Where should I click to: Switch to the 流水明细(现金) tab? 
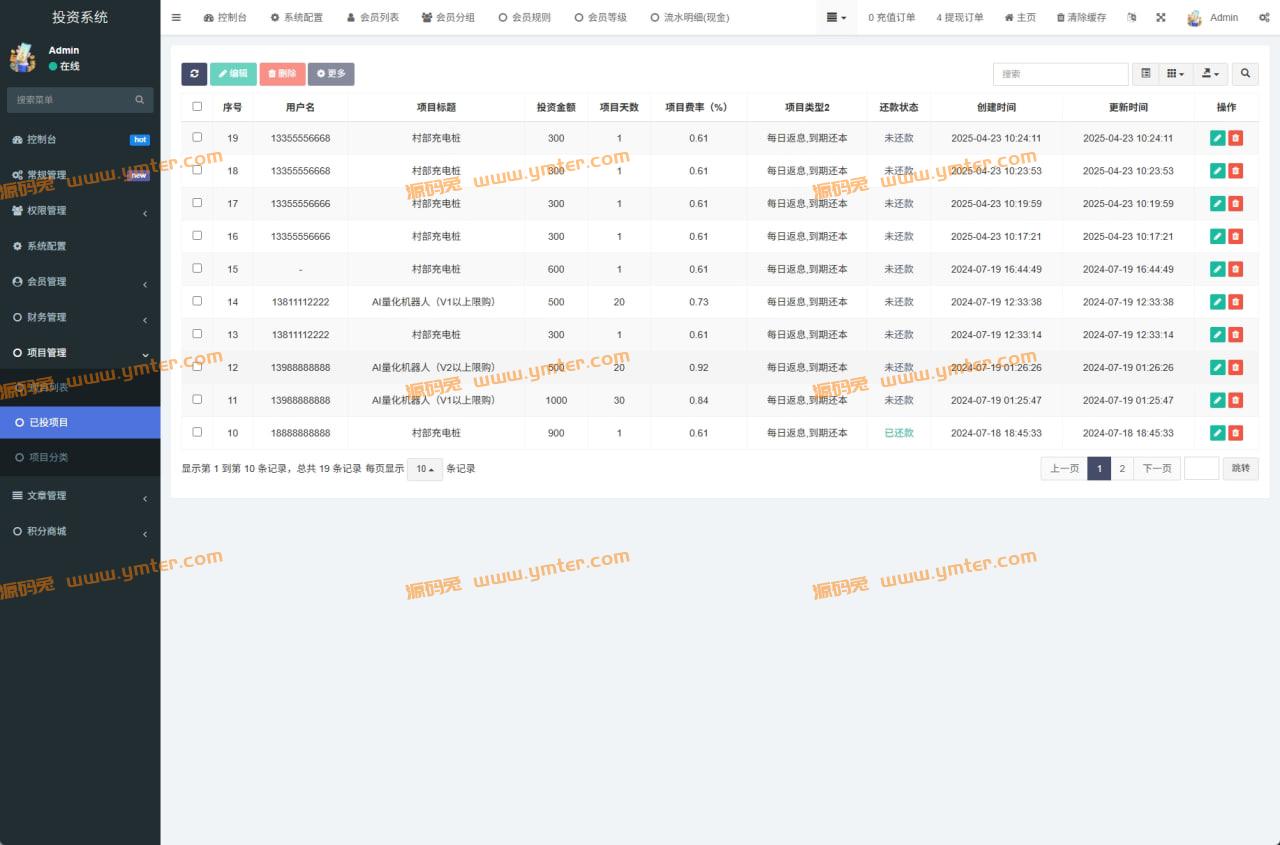pos(690,17)
